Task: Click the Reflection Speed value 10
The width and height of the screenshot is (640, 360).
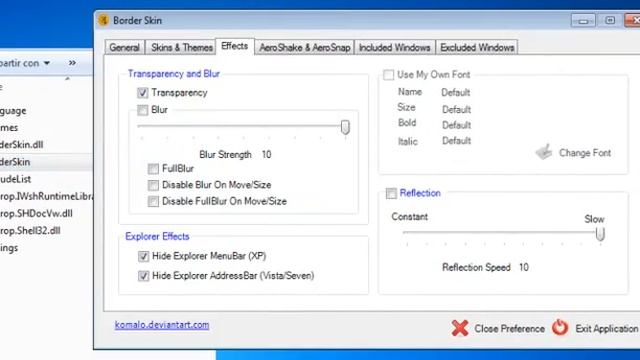Action: (x=524, y=267)
